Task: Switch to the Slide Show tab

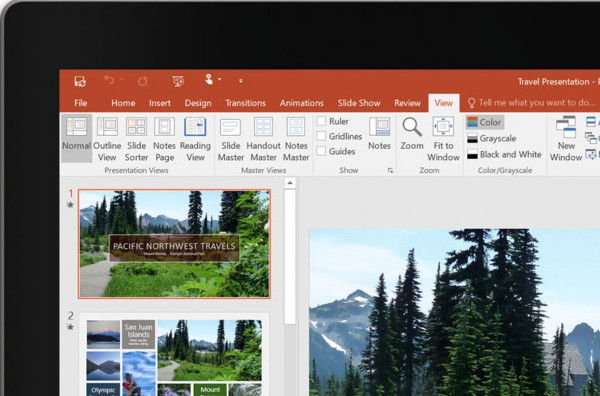Action: click(x=359, y=103)
